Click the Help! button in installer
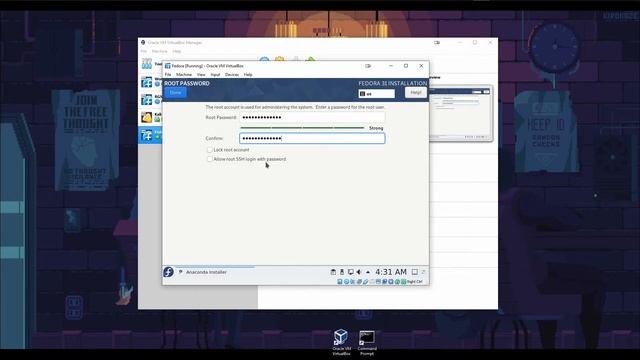The width and height of the screenshot is (640, 360). tap(416, 92)
